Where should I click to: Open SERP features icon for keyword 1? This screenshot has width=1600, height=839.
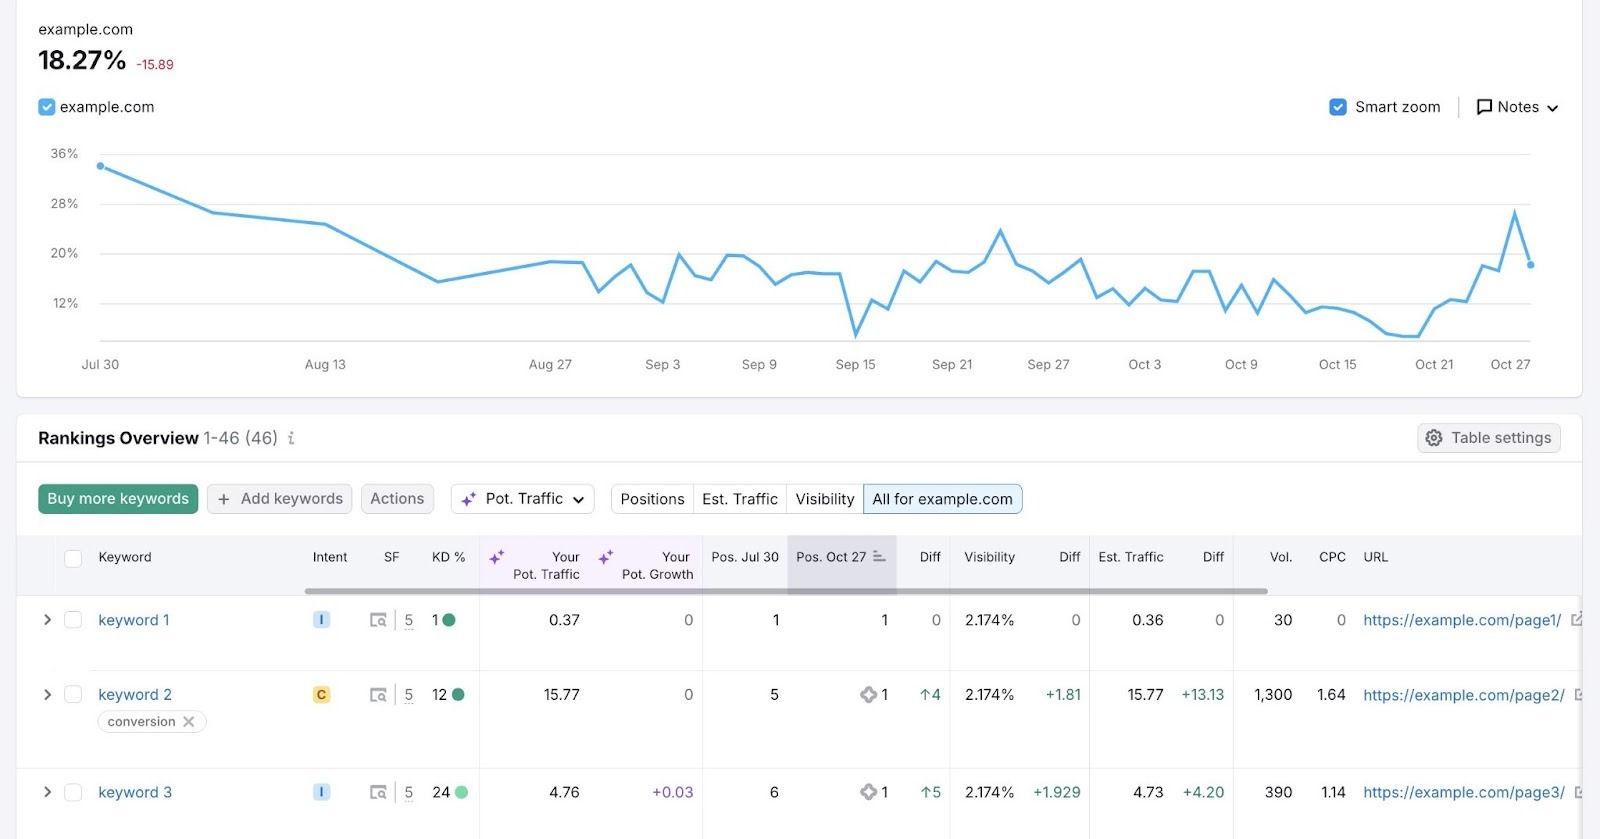pyautogui.click(x=378, y=620)
